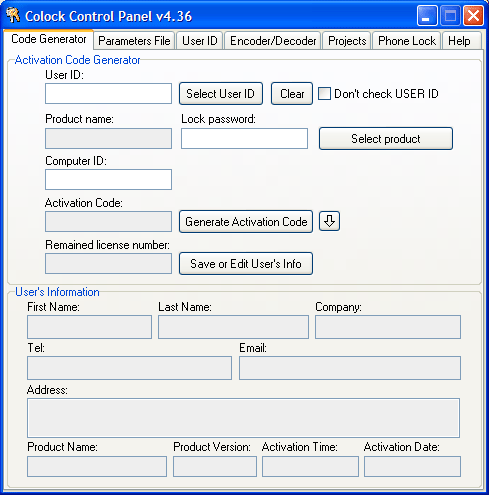Close the Colock Control Panel window

pyautogui.click(x=473, y=16)
